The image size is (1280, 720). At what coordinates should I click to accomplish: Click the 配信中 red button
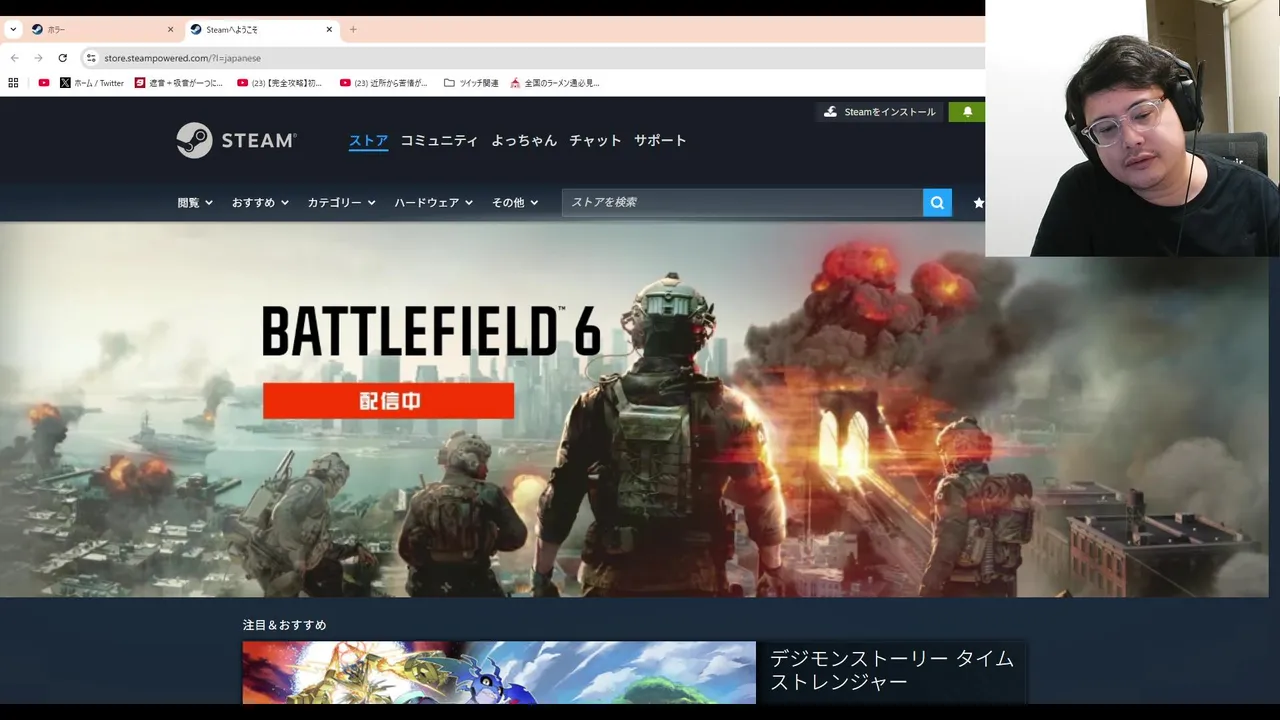coord(388,401)
